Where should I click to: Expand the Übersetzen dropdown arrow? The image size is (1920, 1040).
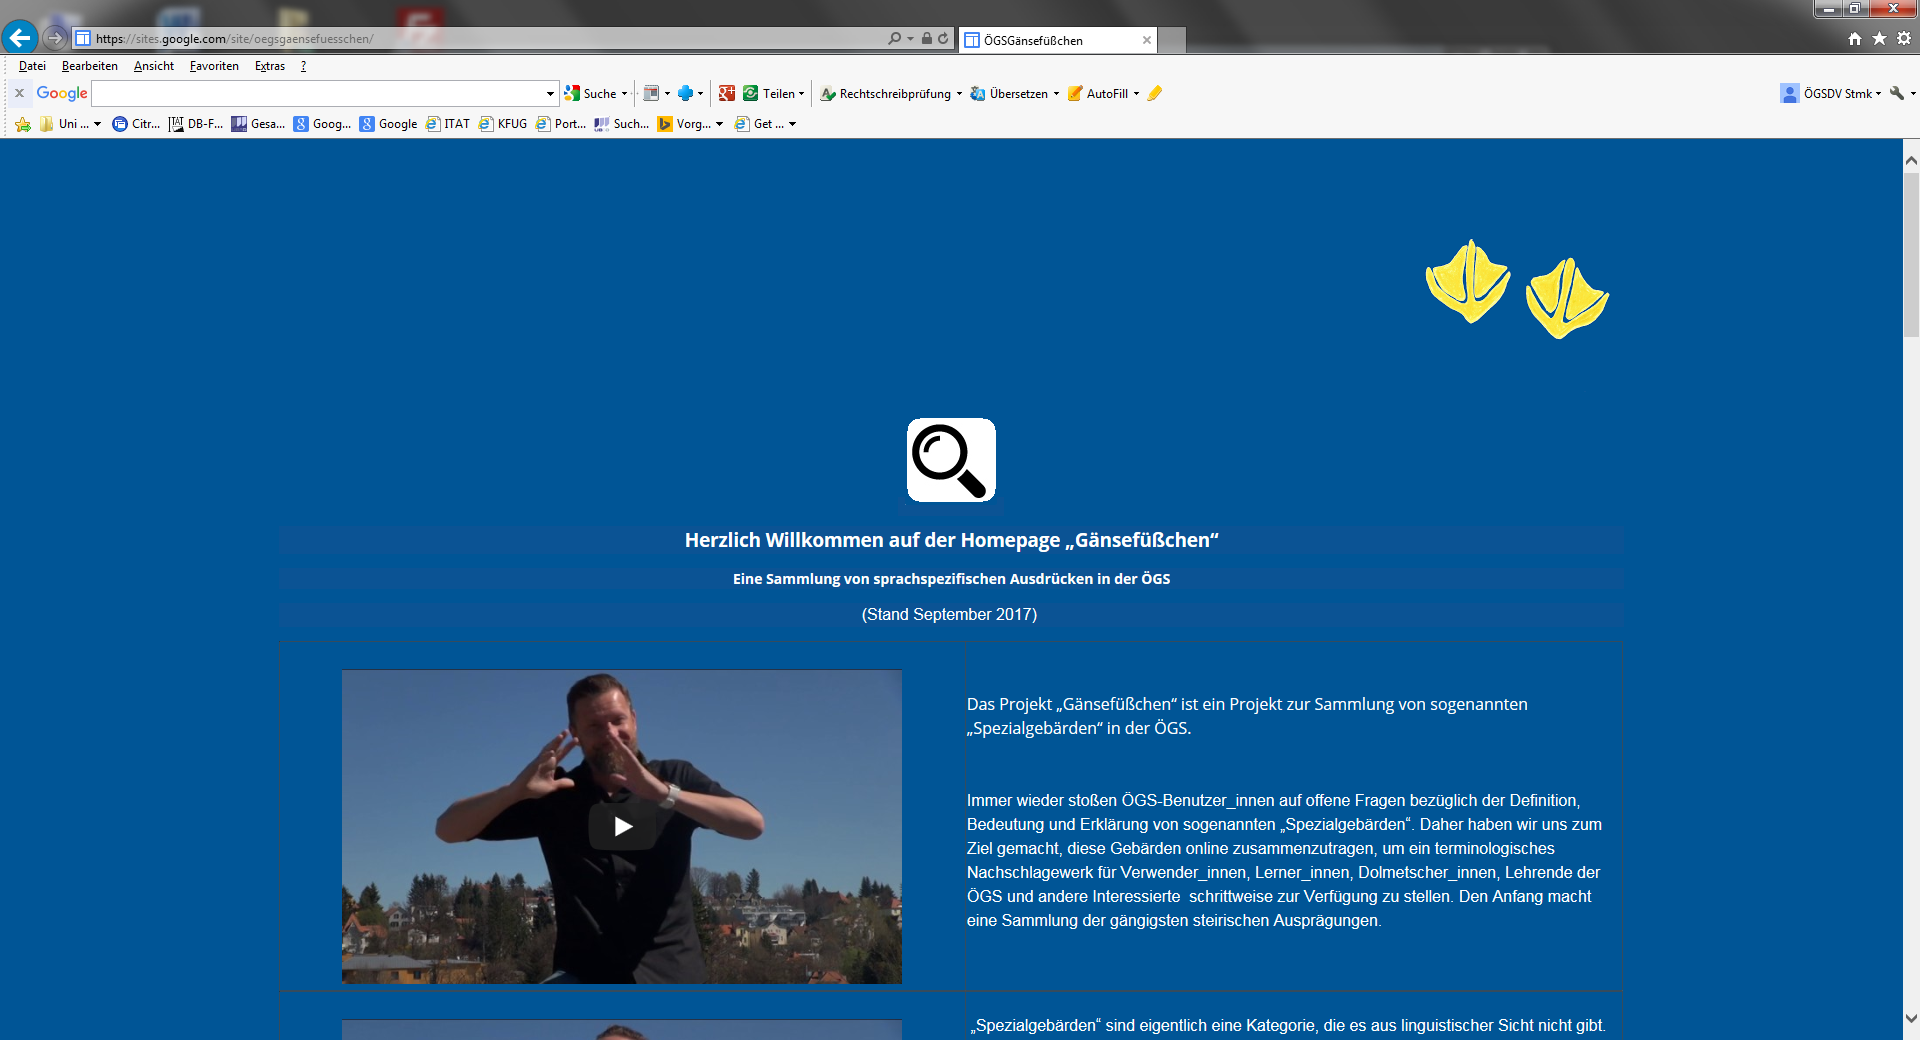coord(1056,93)
